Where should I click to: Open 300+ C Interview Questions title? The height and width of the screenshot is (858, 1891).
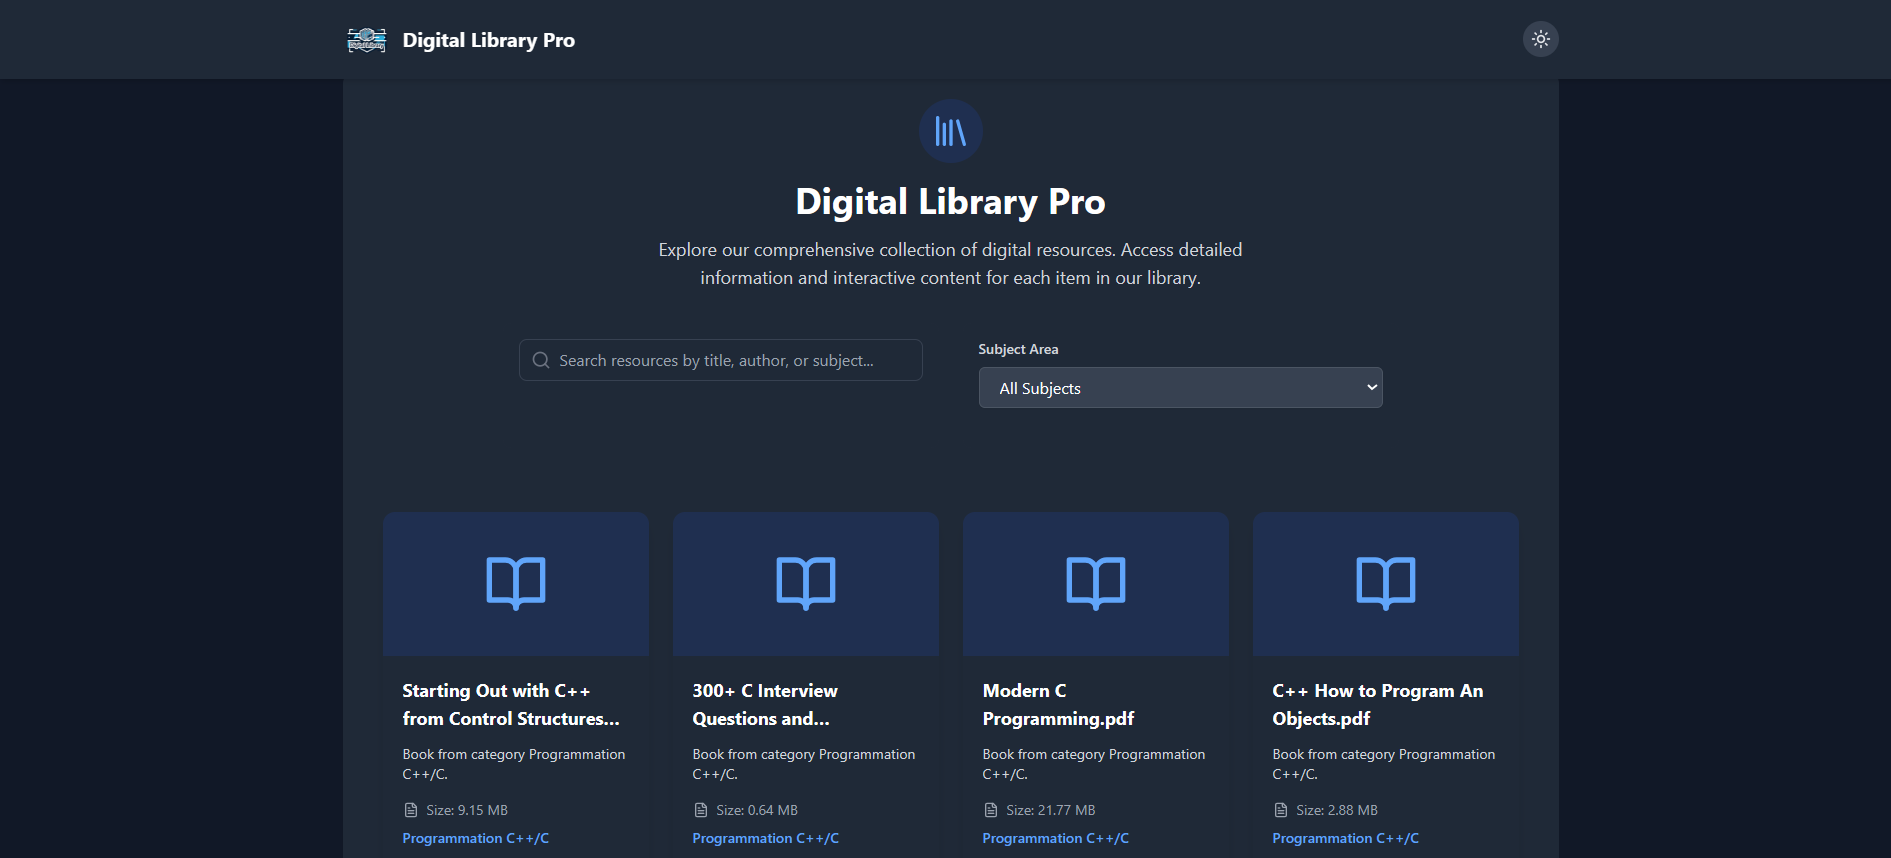click(765, 705)
